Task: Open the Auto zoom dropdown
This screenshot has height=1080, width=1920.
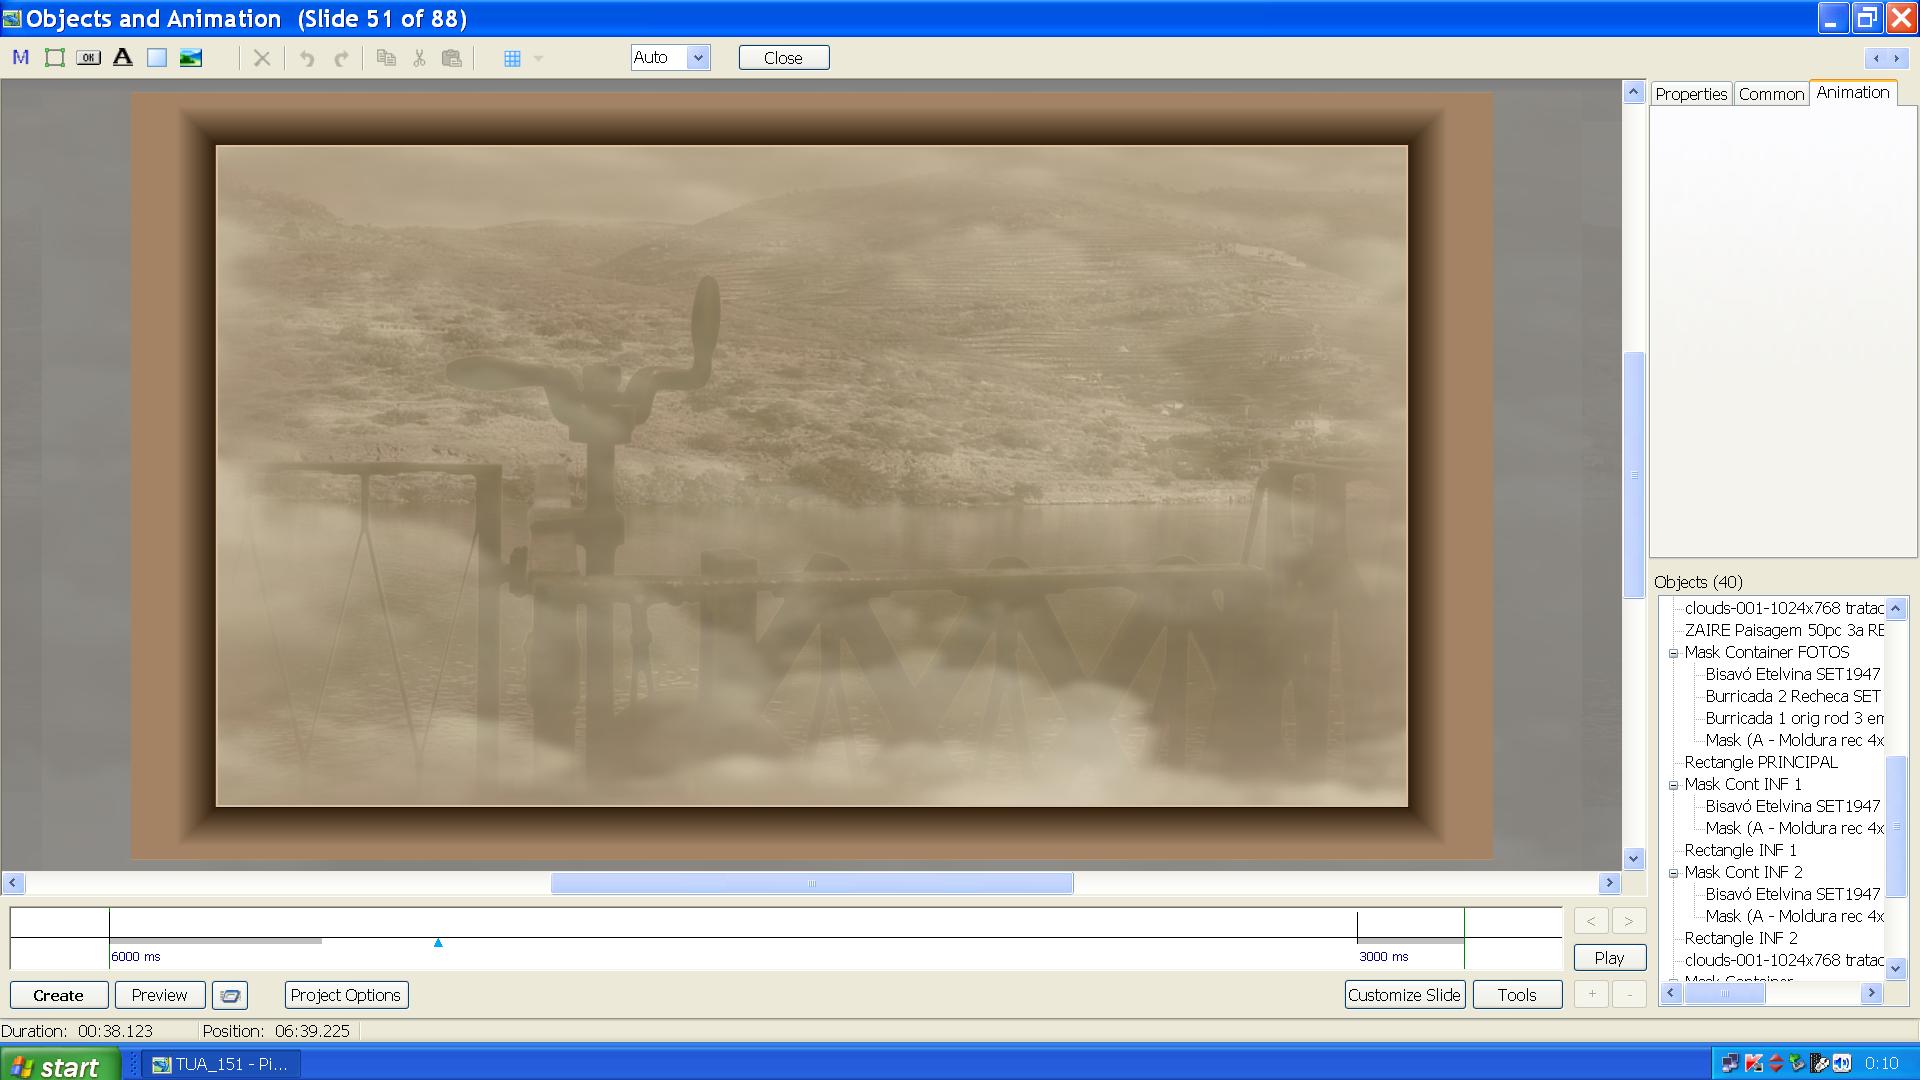Action: tap(698, 58)
